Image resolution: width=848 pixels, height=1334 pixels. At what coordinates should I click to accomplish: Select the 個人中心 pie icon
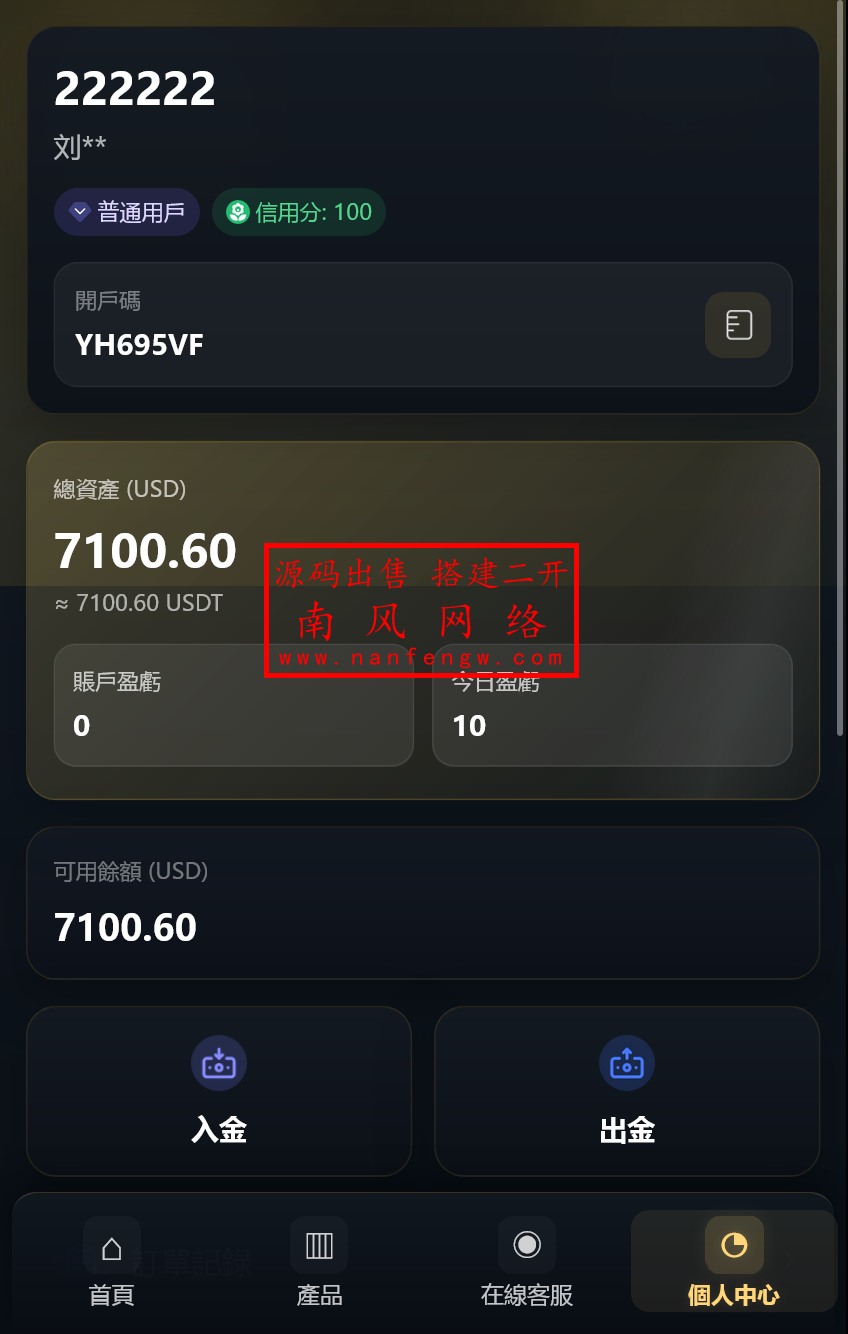[x=734, y=1246]
